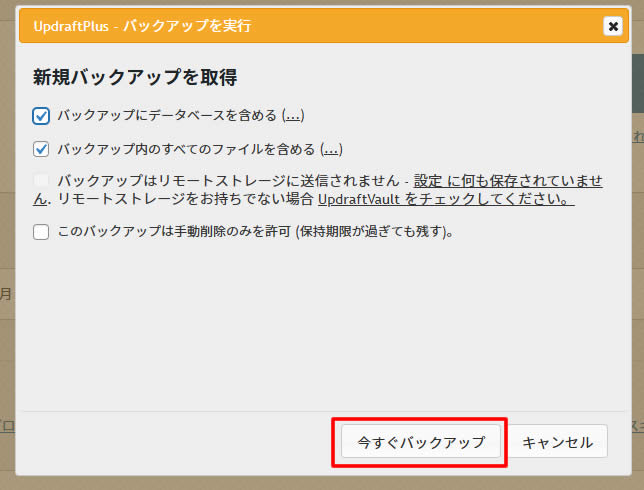Viewport: 644px width, 490px height.
Task: Click label バックアップにデータベースを含める
Action: [x=167, y=115]
